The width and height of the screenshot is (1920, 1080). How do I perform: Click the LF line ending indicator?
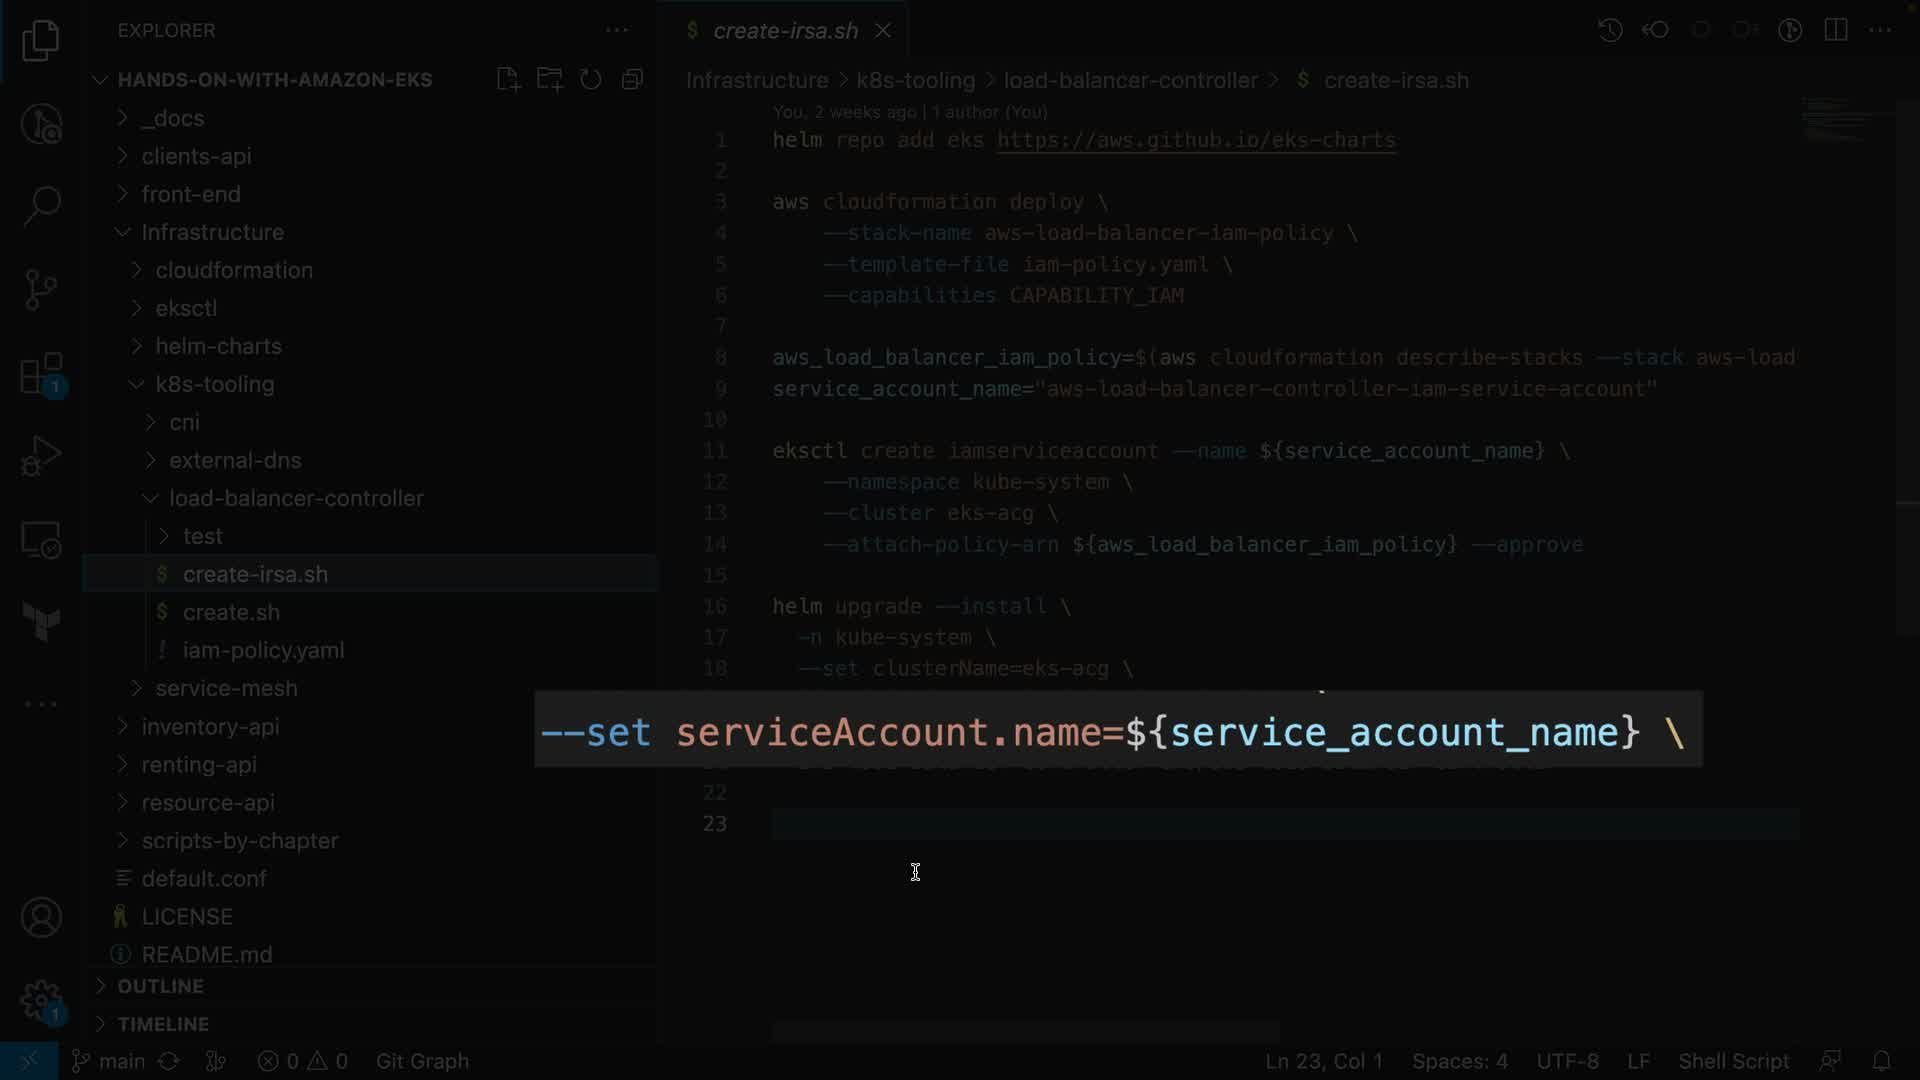[x=1638, y=1061]
